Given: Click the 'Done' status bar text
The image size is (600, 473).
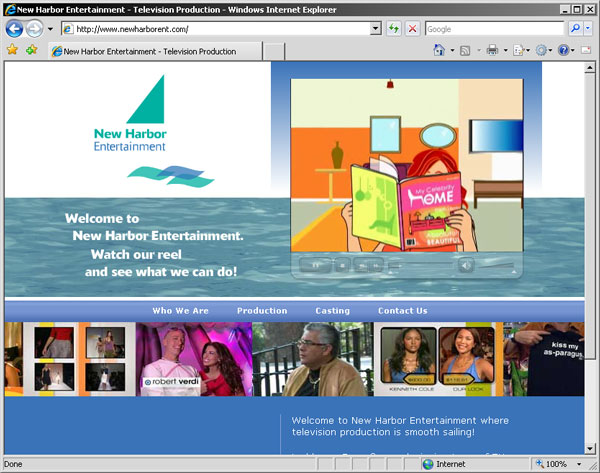Looking at the screenshot, I should click(x=13, y=464).
